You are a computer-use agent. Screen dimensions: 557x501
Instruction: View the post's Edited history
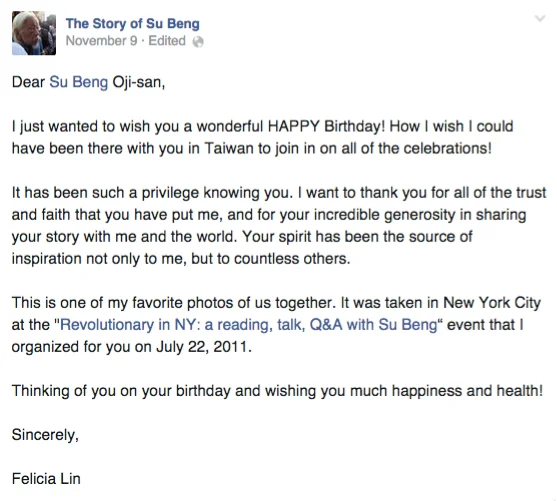(x=167, y=41)
